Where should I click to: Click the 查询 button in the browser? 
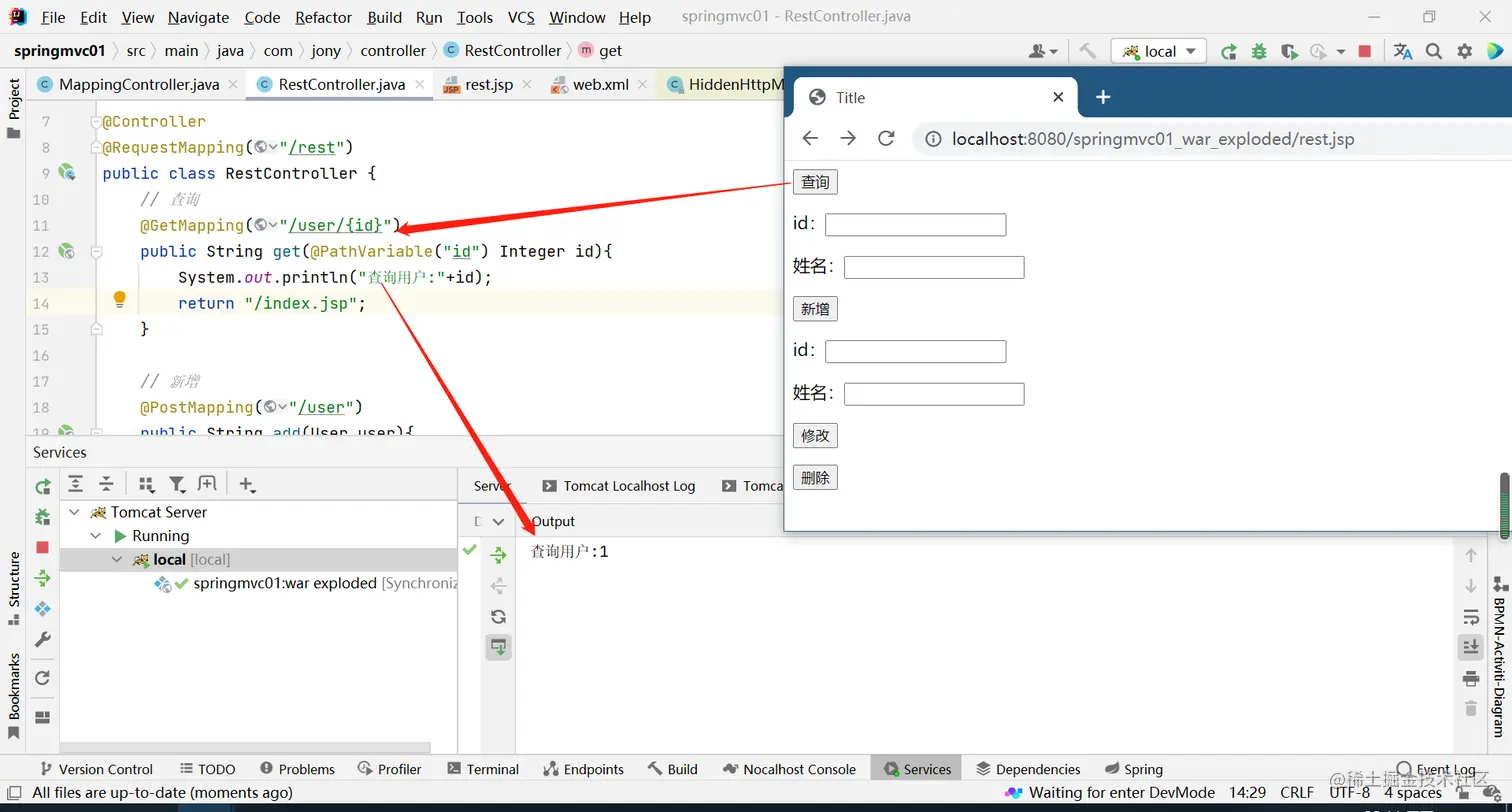[x=815, y=182]
